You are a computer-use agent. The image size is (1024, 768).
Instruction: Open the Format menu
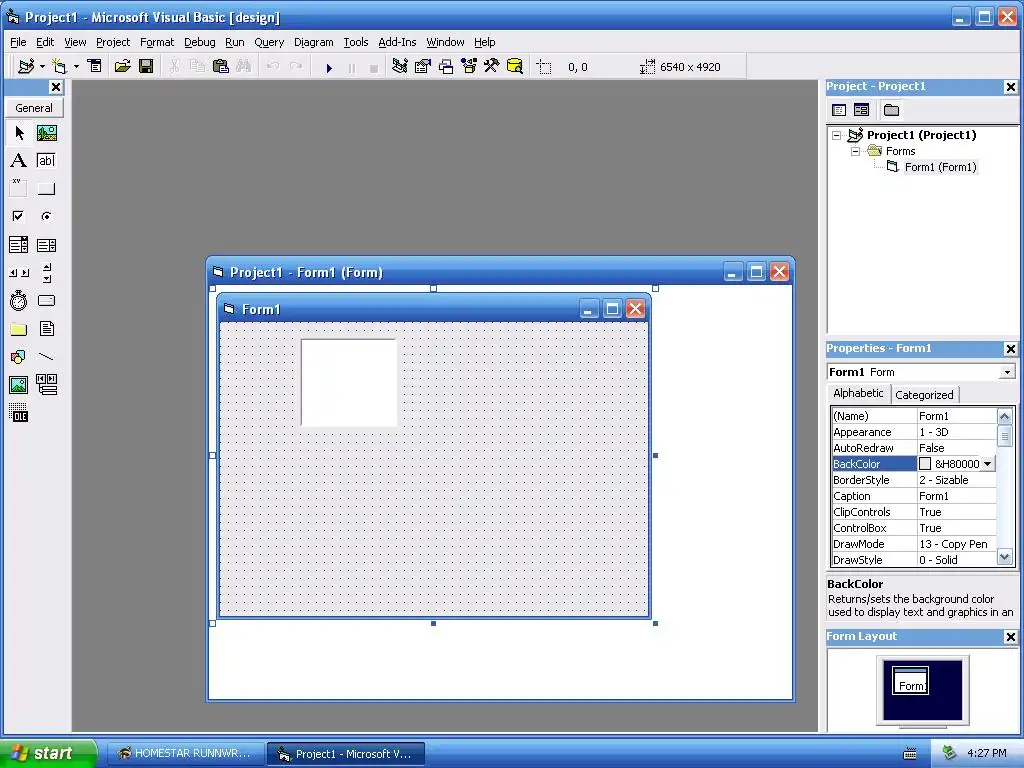(x=157, y=42)
